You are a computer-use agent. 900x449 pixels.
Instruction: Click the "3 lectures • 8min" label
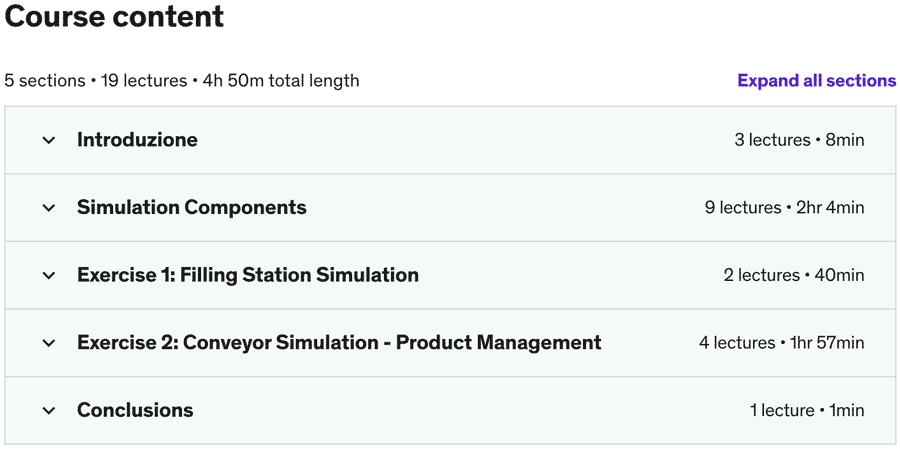coord(799,140)
